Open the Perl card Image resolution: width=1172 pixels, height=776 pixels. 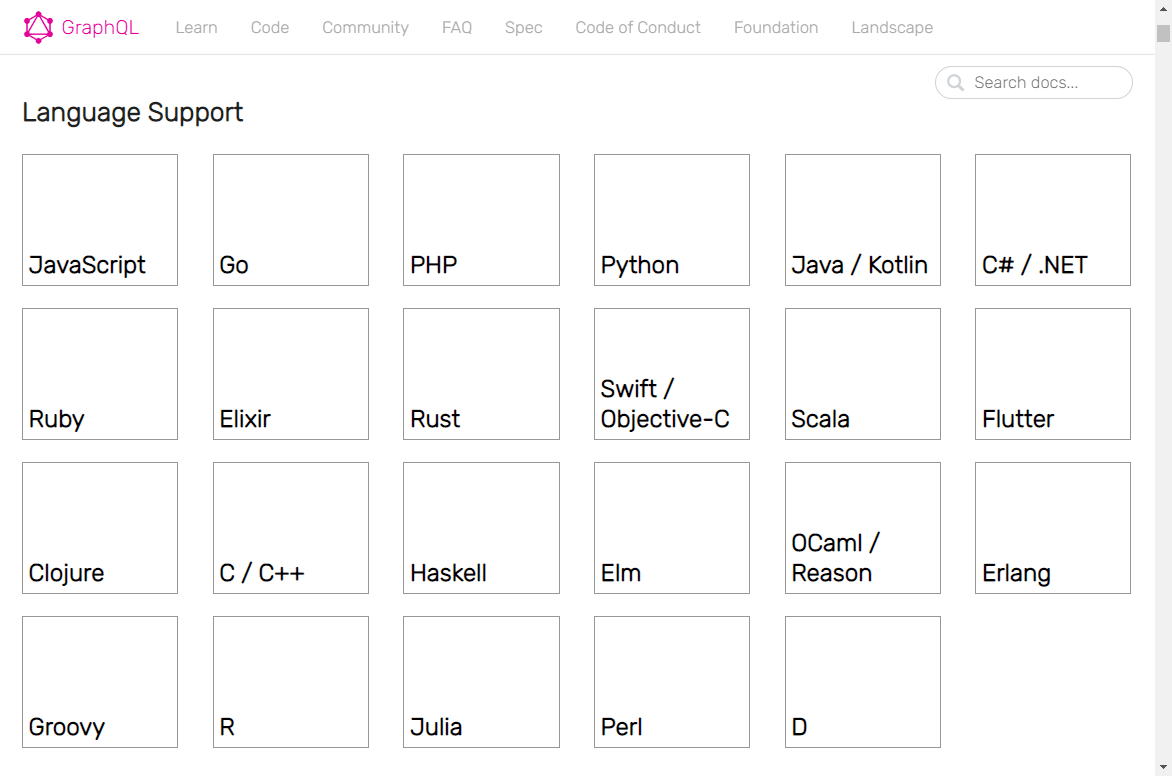671,681
